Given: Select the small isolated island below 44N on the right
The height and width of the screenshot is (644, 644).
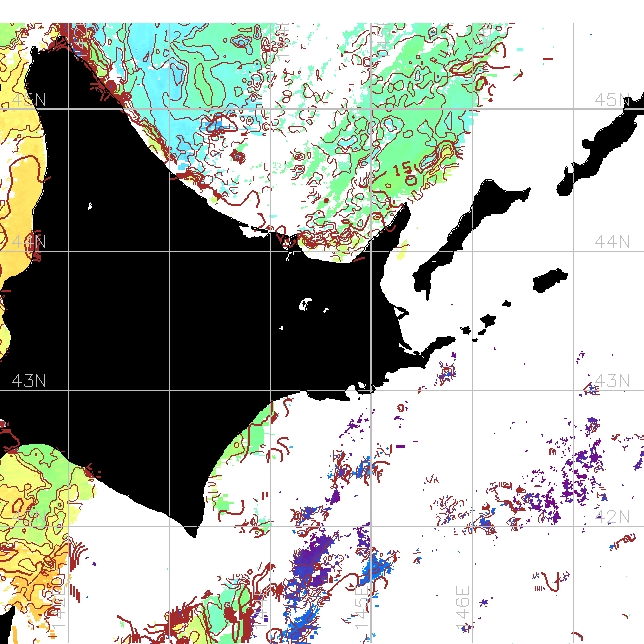Looking at the screenshot, I should pyautogui.click(x=549, y=280).
